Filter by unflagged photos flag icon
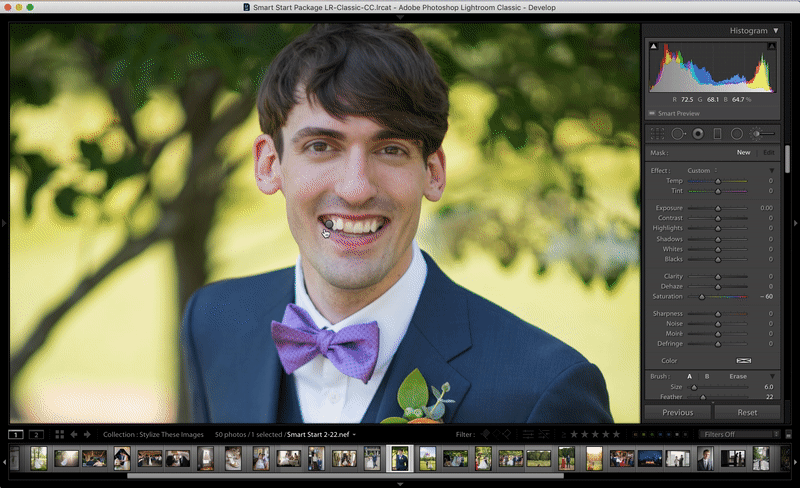This screenshot has width=800, height=488. click(x=496, y=434)
